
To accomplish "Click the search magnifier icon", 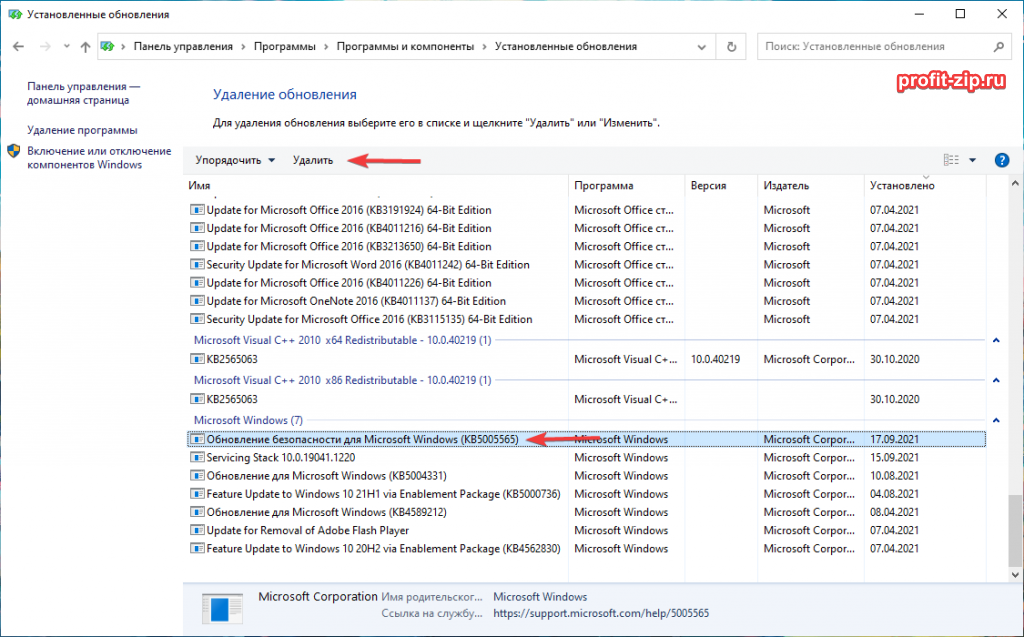I will [997, 47].
